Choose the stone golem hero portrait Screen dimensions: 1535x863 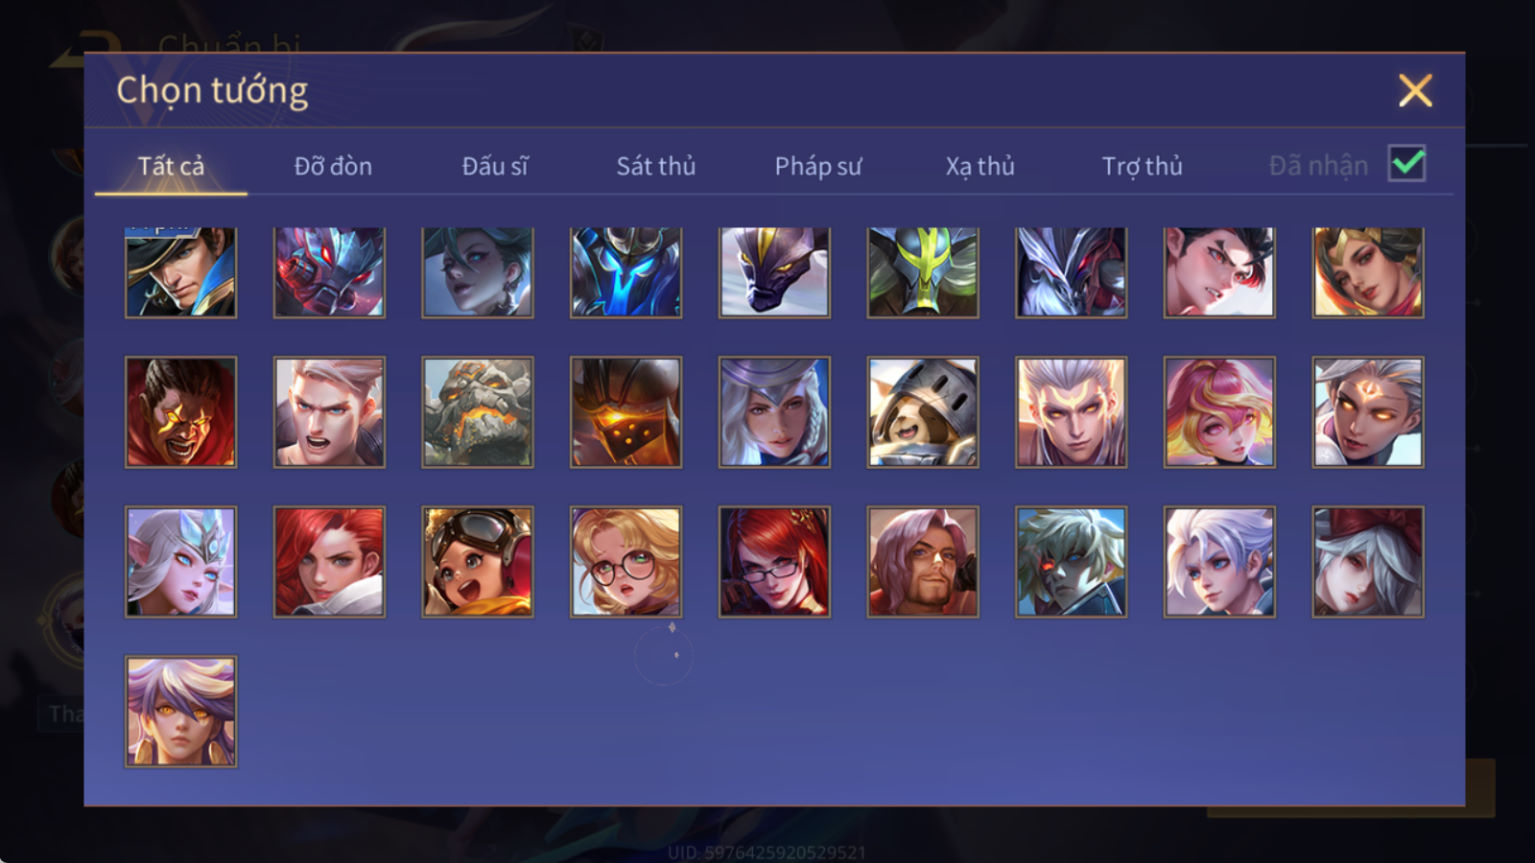tap(477, 412)
